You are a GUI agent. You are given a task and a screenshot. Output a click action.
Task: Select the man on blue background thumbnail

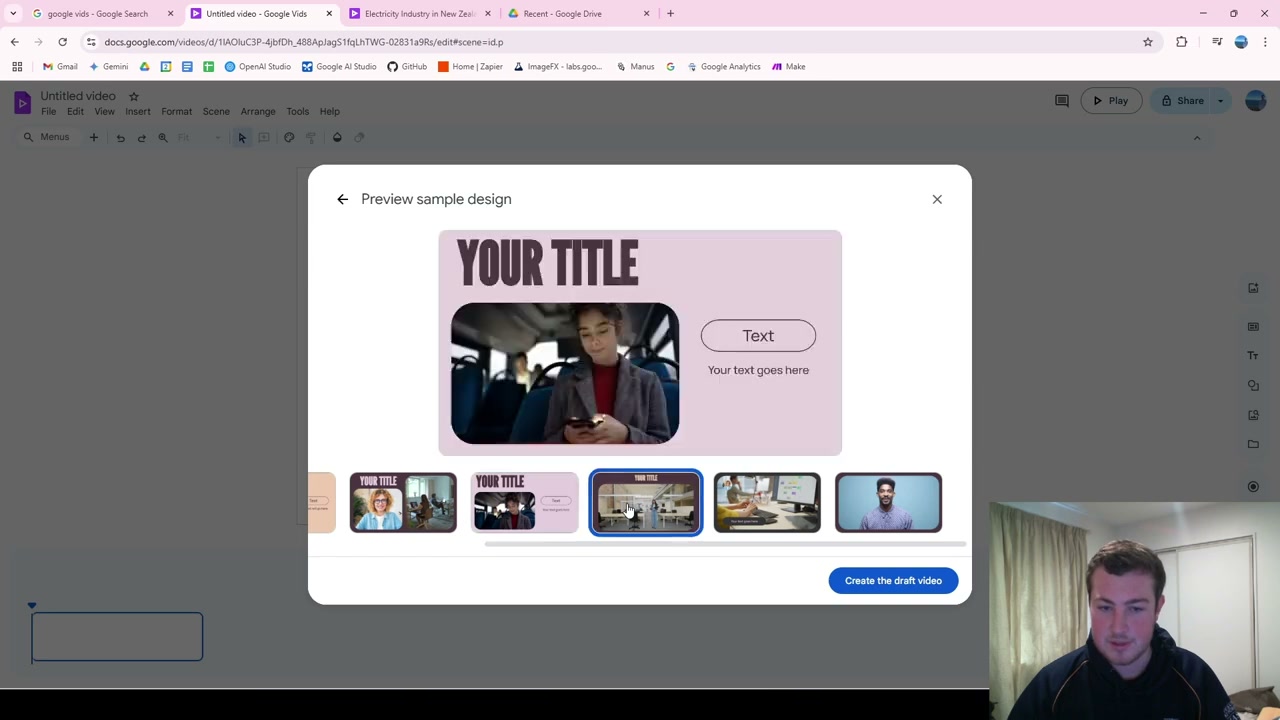pyautogui.click(x=888, y=502)
